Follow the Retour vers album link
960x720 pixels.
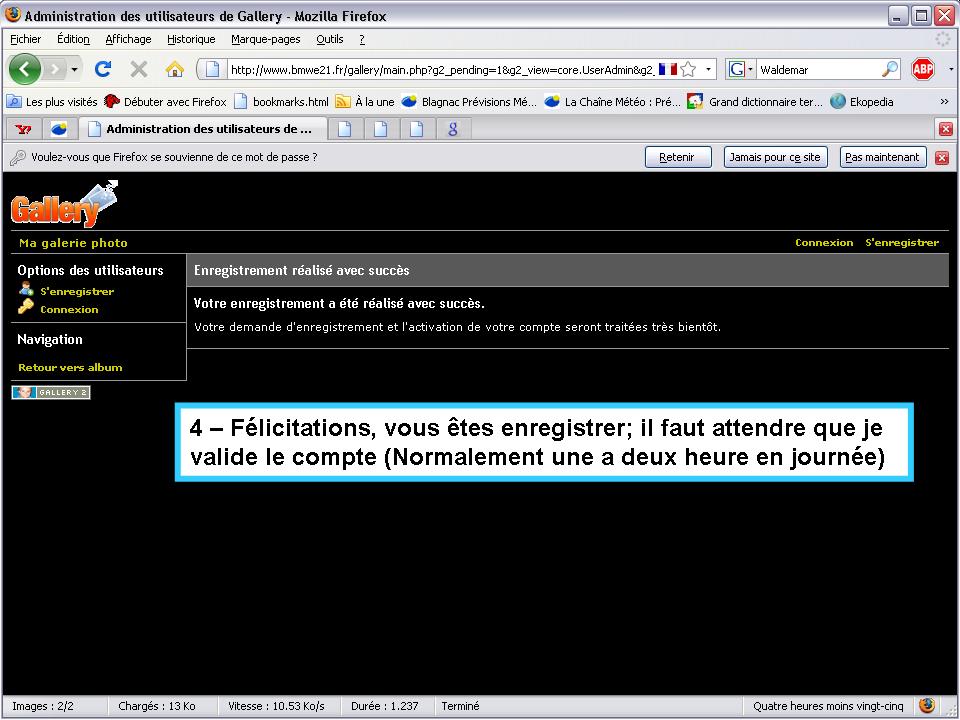click(x=70, y=367)
